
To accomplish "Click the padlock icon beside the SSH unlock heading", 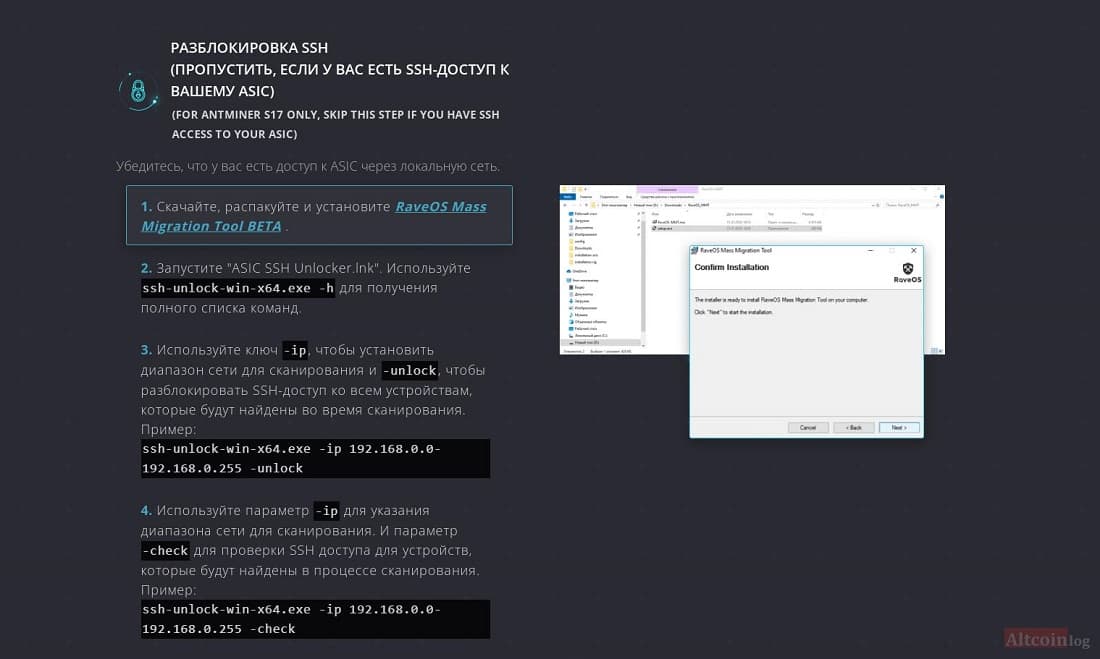I will click(x=138, y=91).
